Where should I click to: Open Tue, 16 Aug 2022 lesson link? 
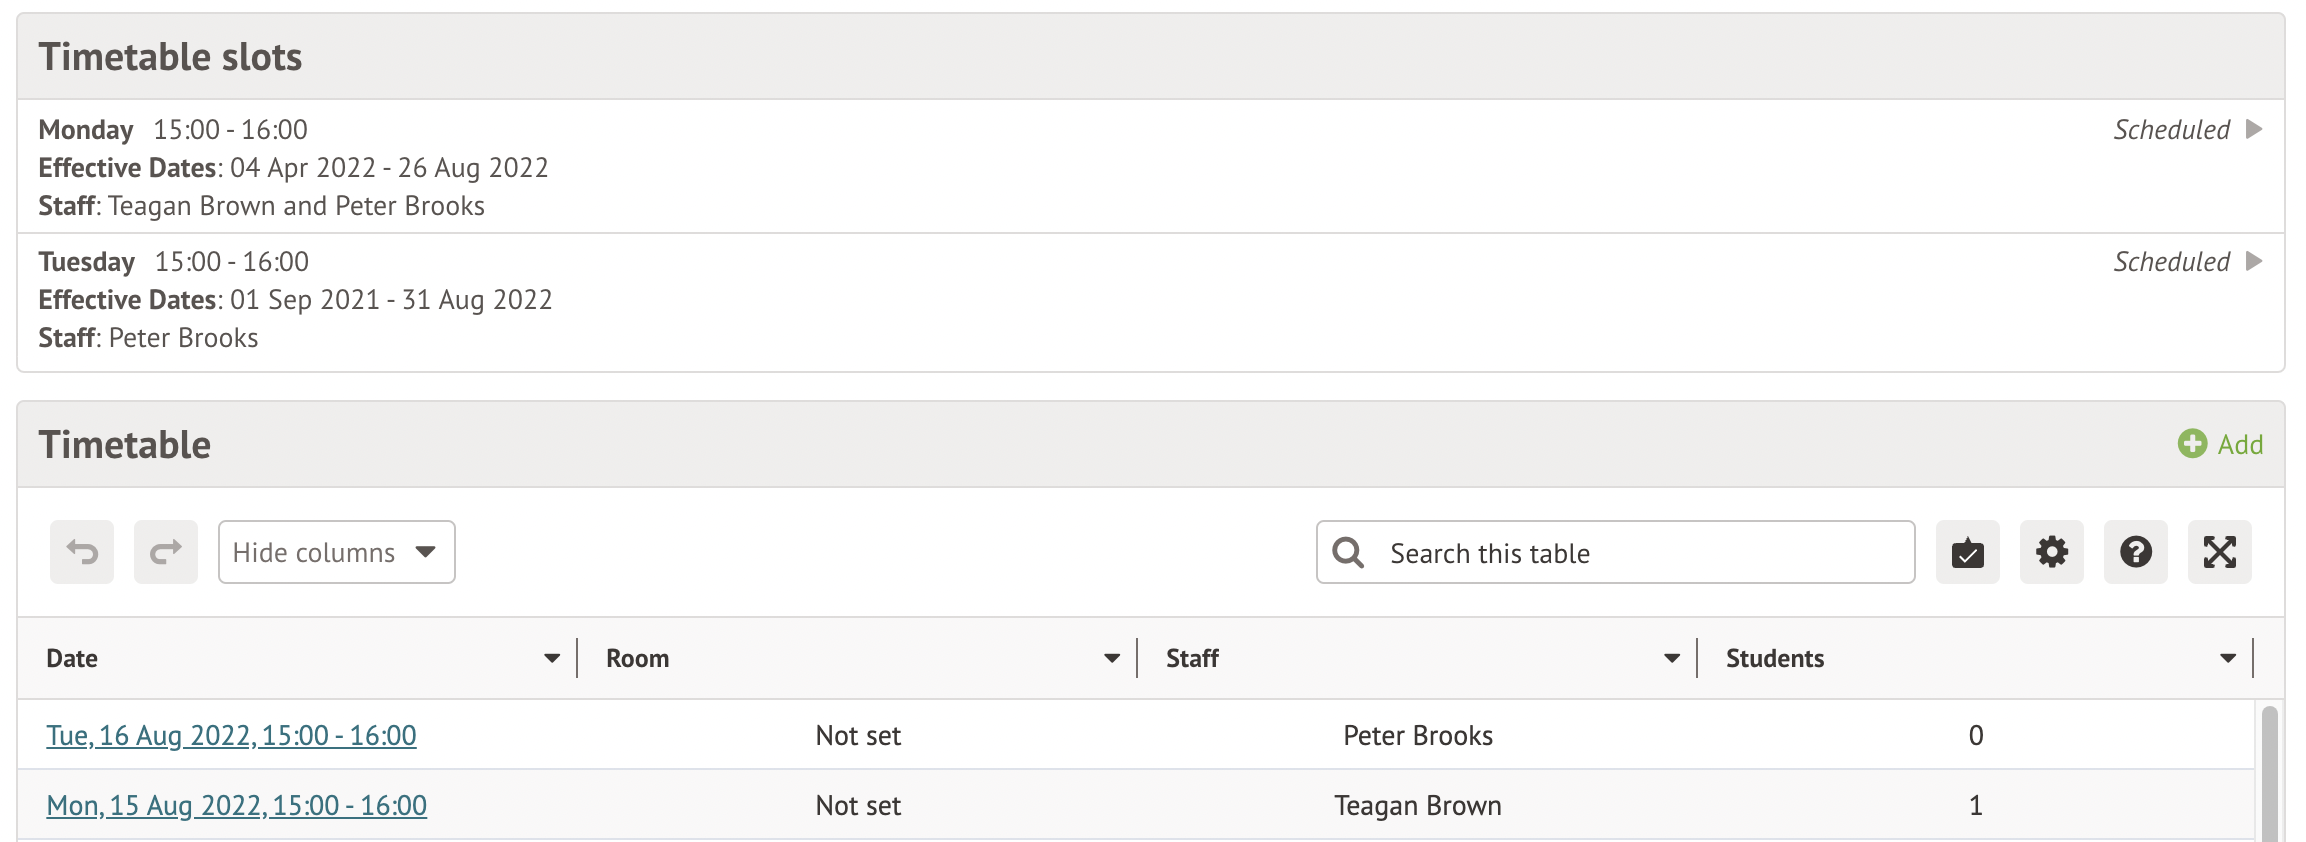(231, 735)
